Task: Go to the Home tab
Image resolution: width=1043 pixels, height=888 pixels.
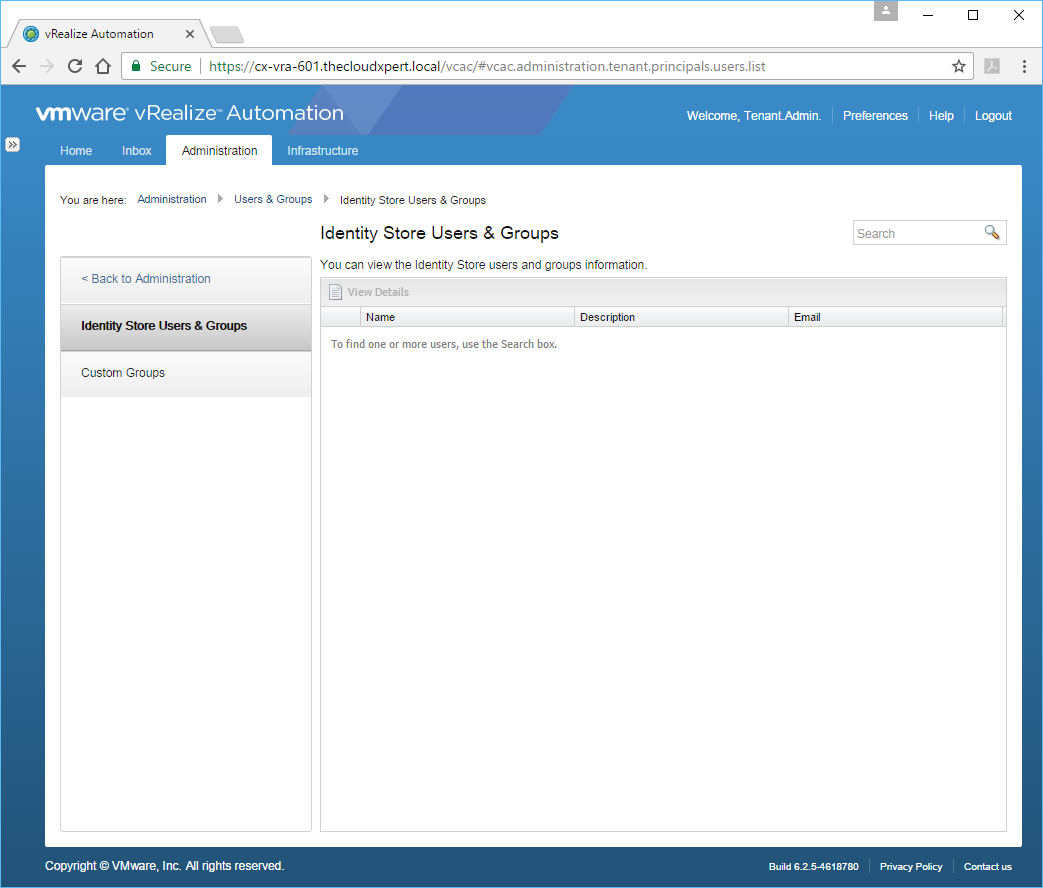Action: 76,151
